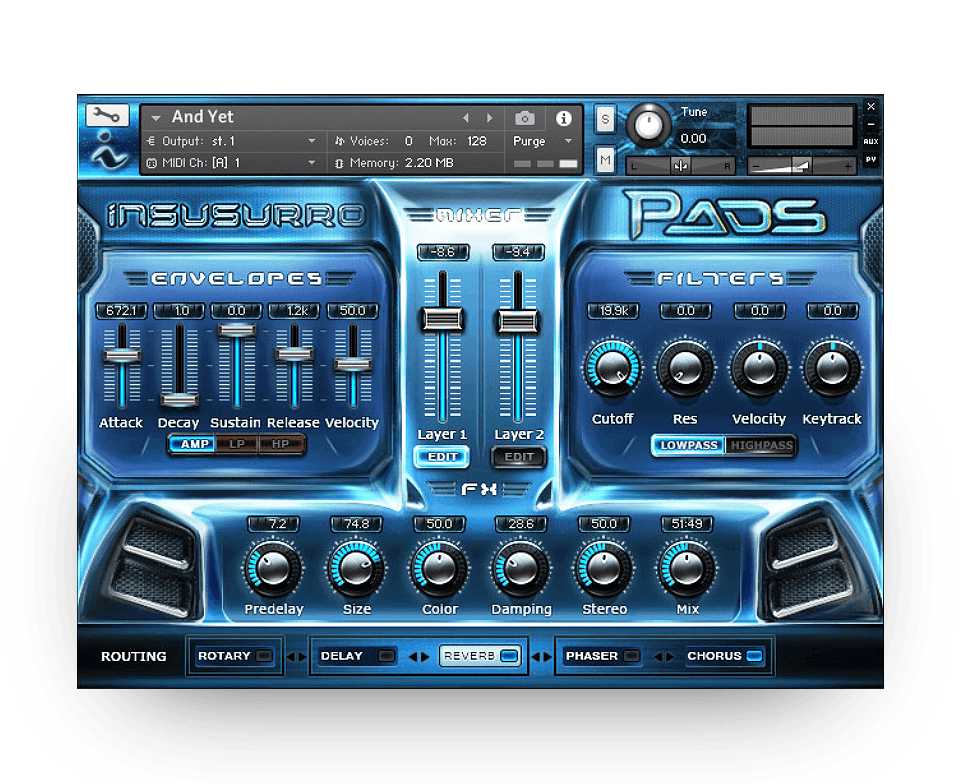961x784 pixels.
Task: Click the Layer 1 level value -8.6
Action: tap(443, 252)
